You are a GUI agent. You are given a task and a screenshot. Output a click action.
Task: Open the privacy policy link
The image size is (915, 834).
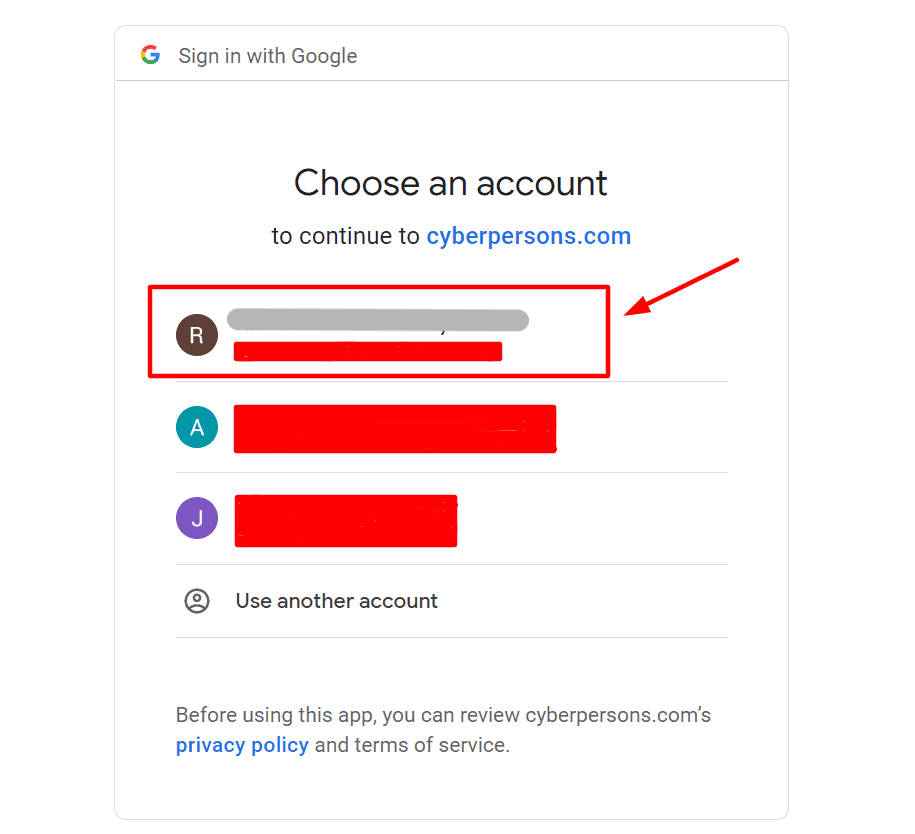(x=242, y=745)
